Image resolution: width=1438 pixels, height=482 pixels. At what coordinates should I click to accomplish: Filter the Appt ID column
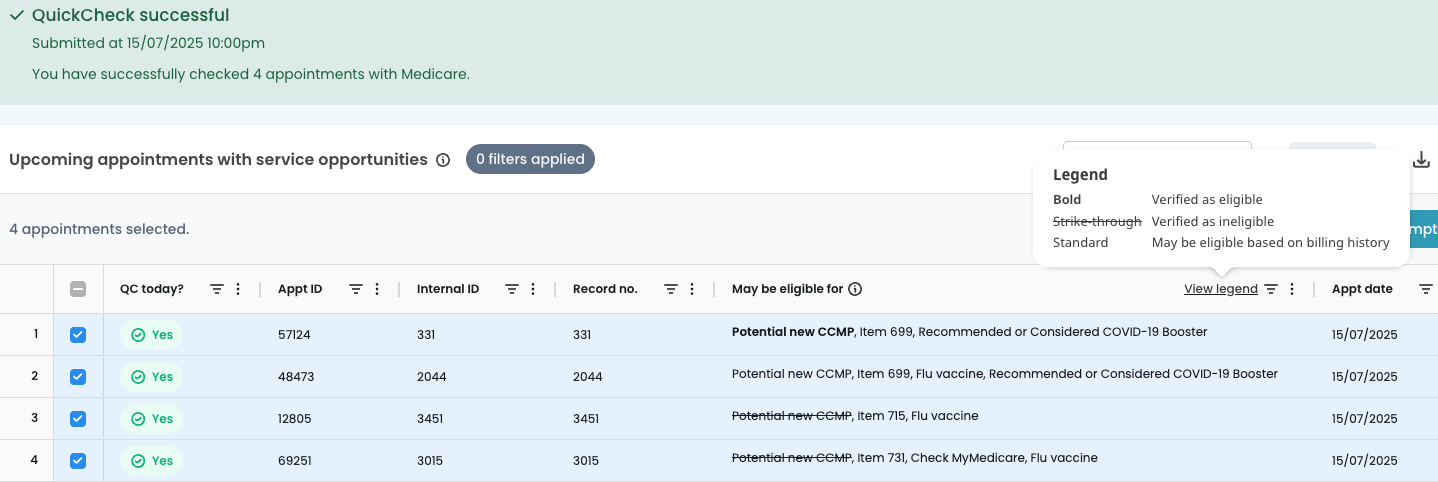pos(356,289)
